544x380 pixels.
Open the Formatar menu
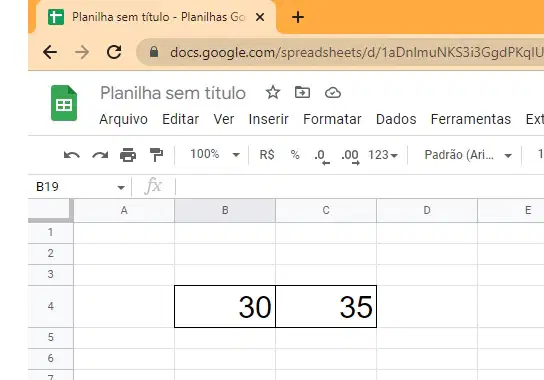[x=332, y=119]
